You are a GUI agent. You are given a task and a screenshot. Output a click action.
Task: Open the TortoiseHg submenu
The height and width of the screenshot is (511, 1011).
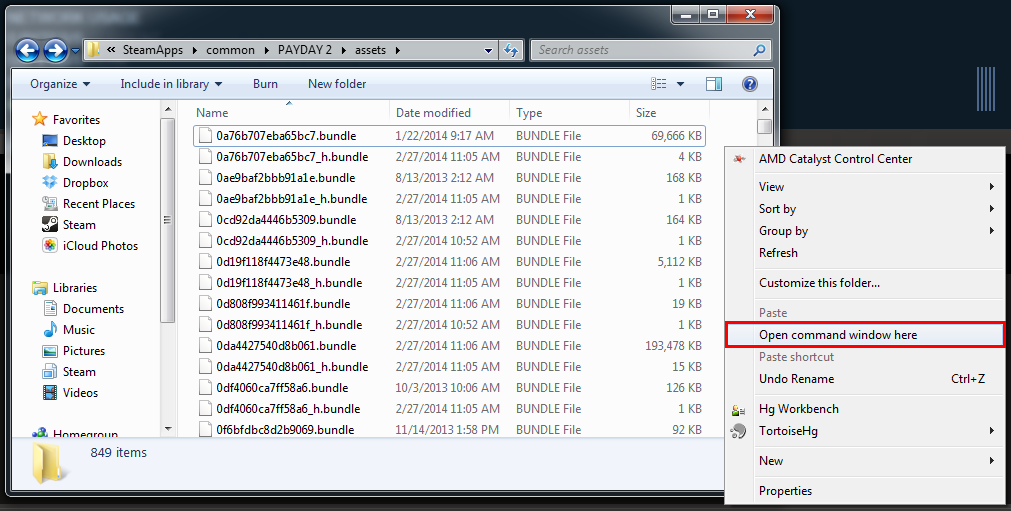tap(865, 431)
